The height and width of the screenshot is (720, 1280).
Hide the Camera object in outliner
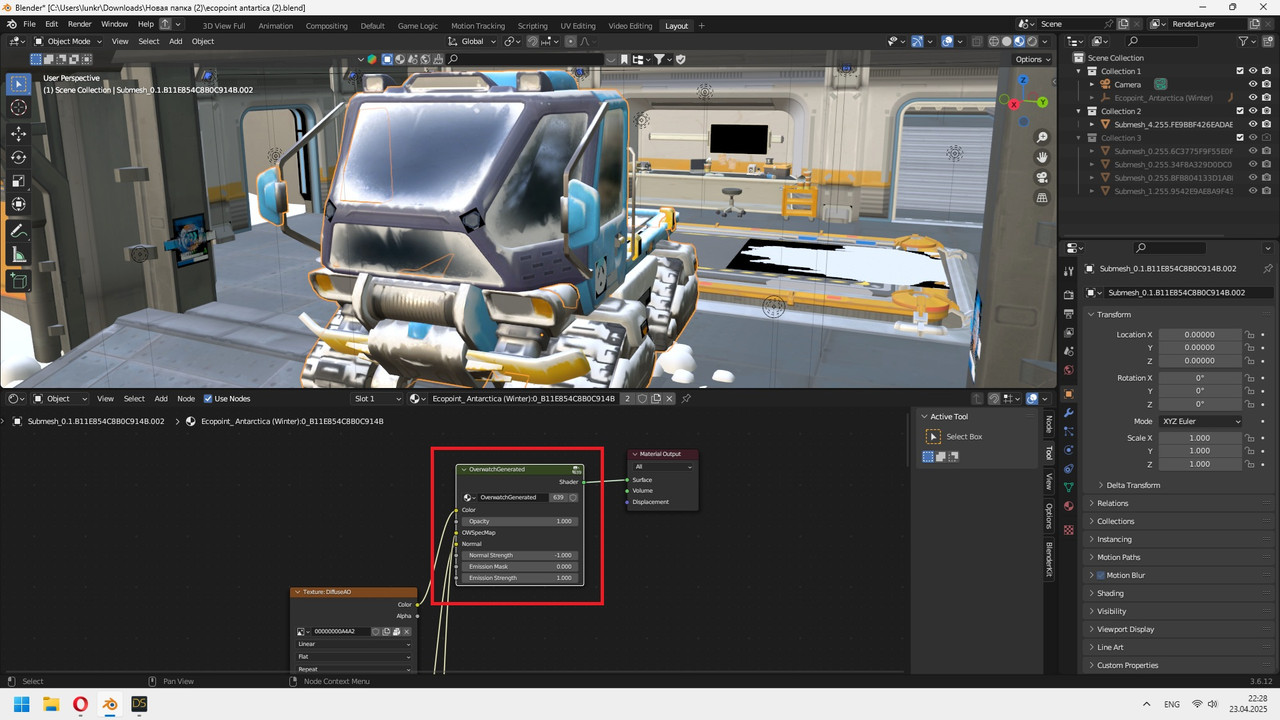1252,84
